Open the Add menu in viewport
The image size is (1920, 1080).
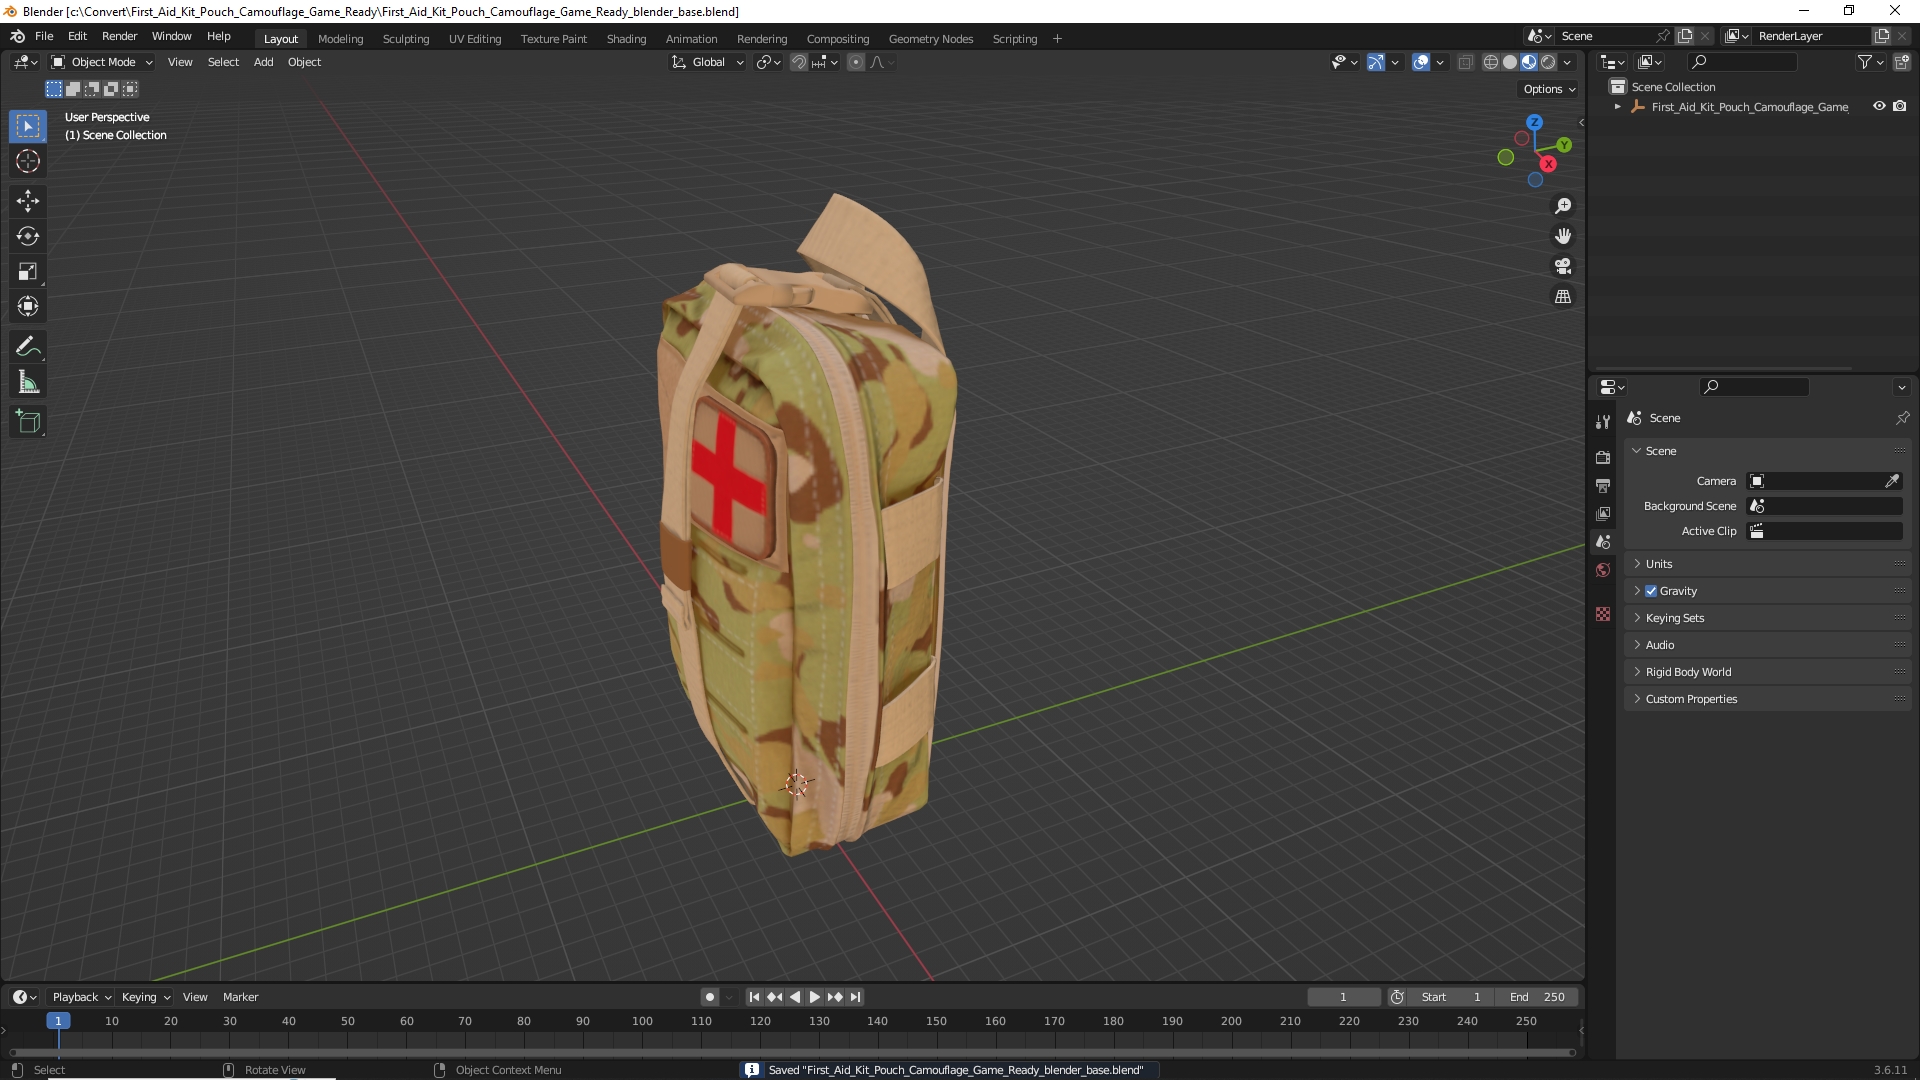tap(263, 62)
